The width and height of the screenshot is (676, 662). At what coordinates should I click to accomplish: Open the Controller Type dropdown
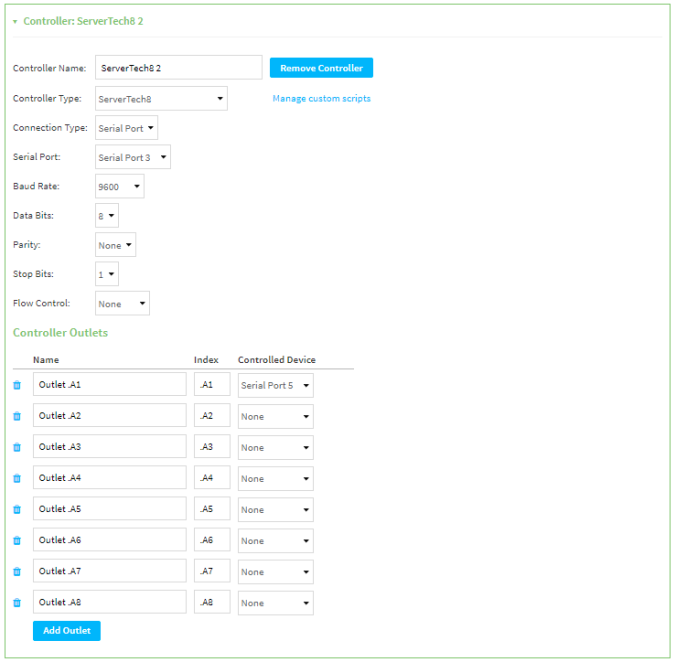161,99
